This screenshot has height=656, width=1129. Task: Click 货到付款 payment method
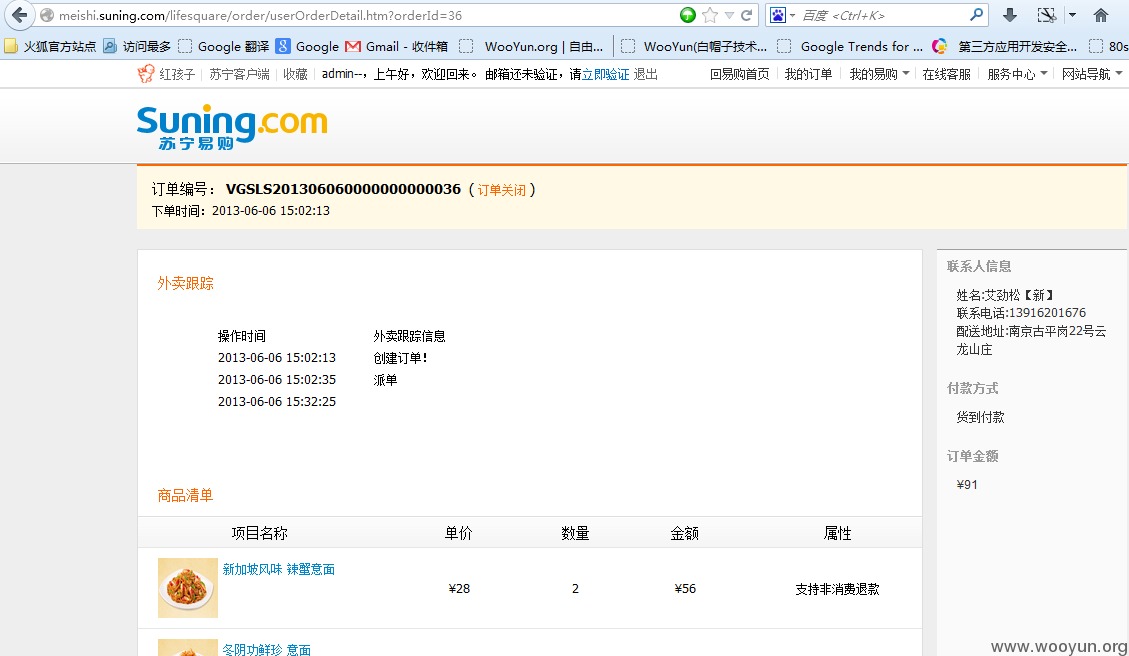coord(980,417)
